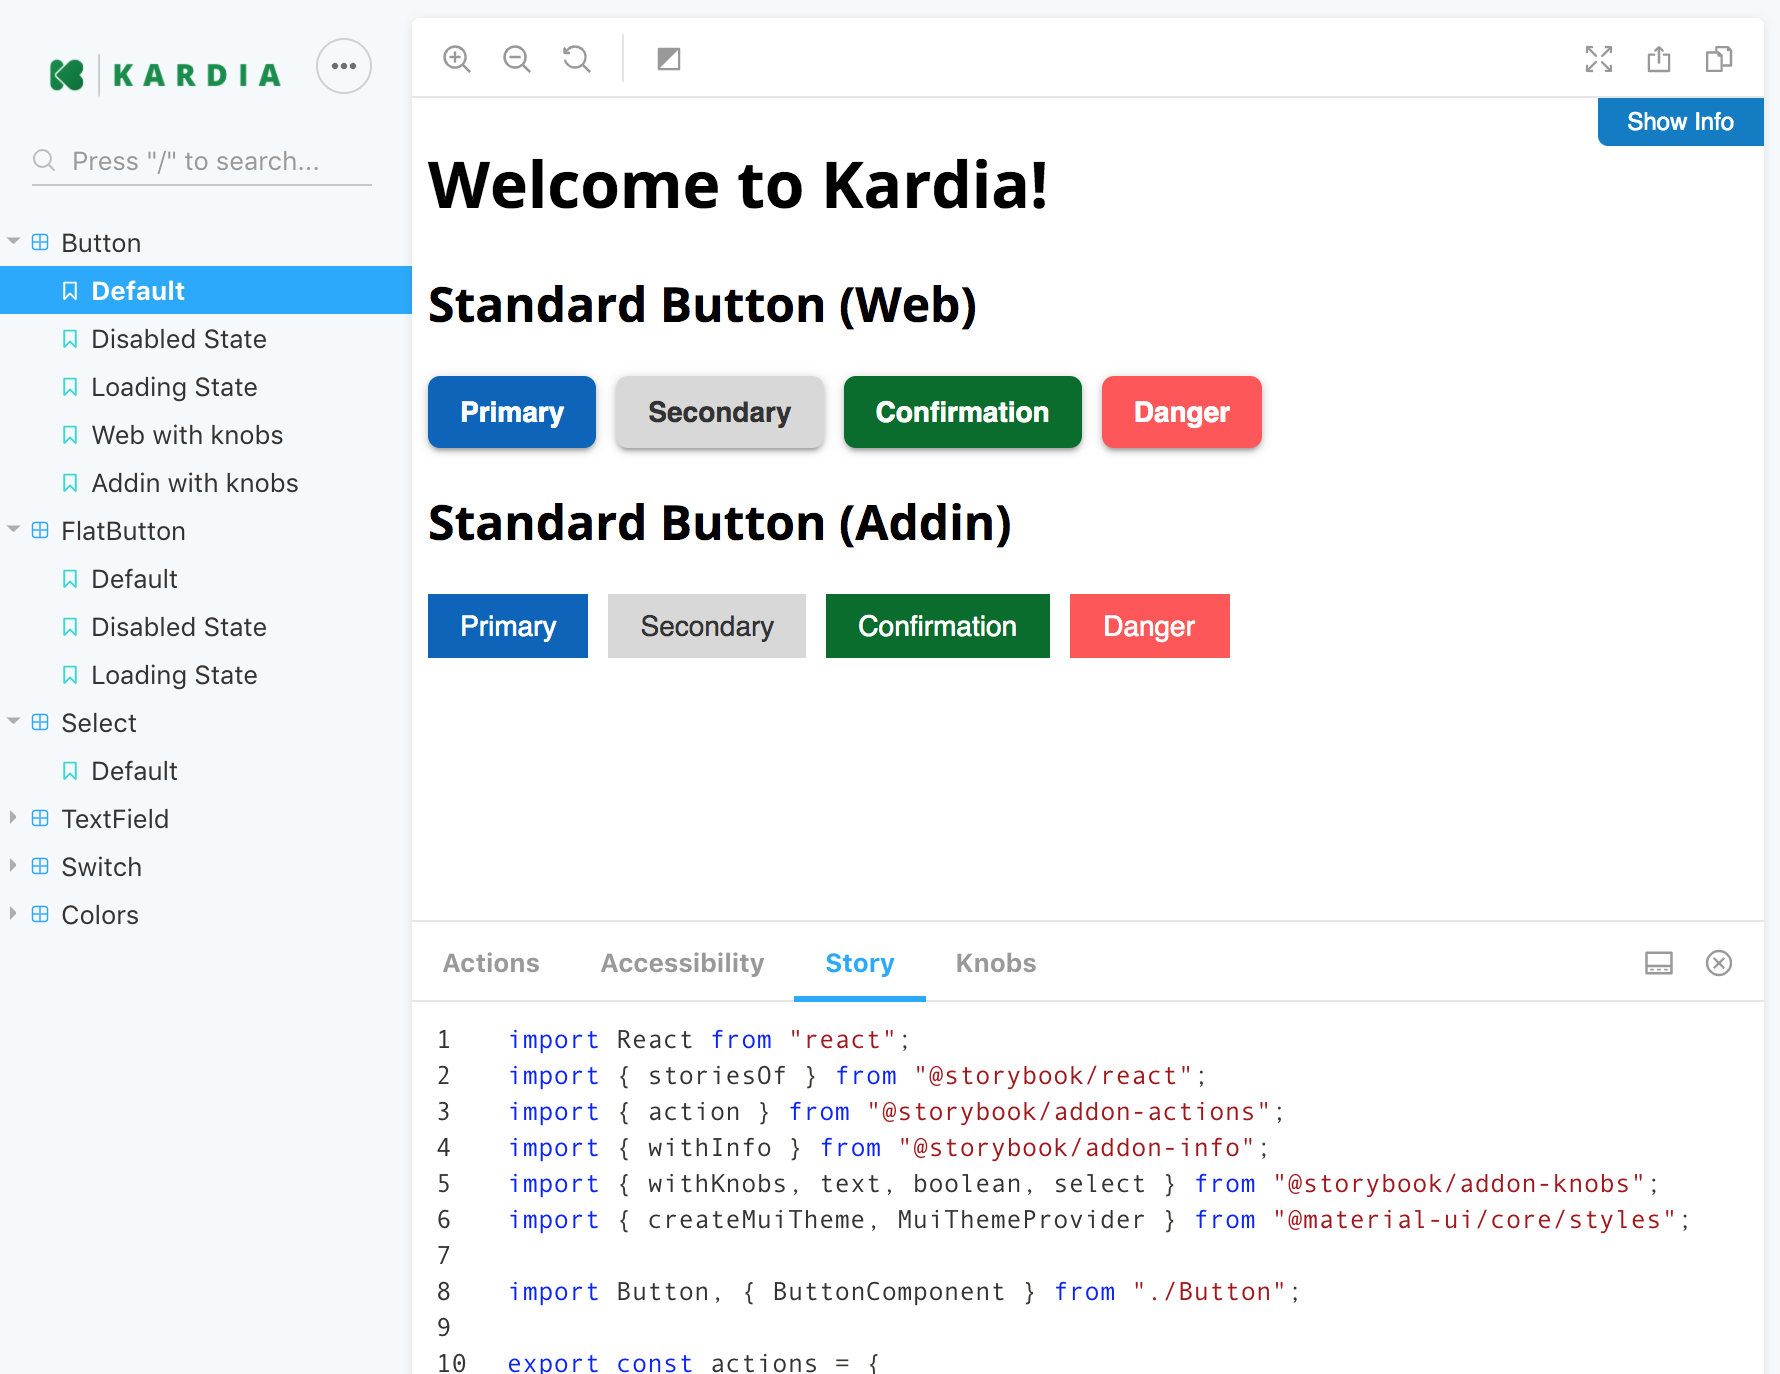
Task: Select the Story tab
Action: (x=860, y=963)
